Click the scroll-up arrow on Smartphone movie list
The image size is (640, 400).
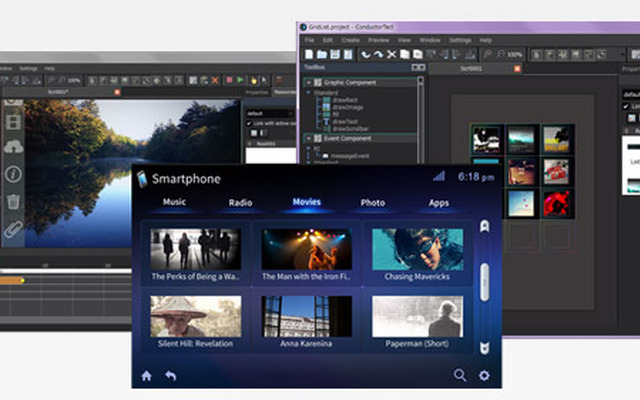pos(484,226)
